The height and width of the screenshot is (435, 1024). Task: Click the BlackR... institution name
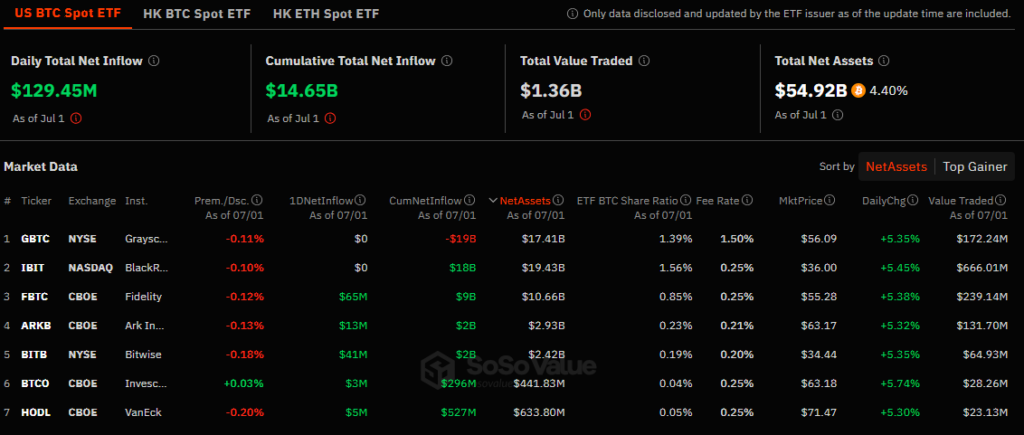[x=146, y=268]
